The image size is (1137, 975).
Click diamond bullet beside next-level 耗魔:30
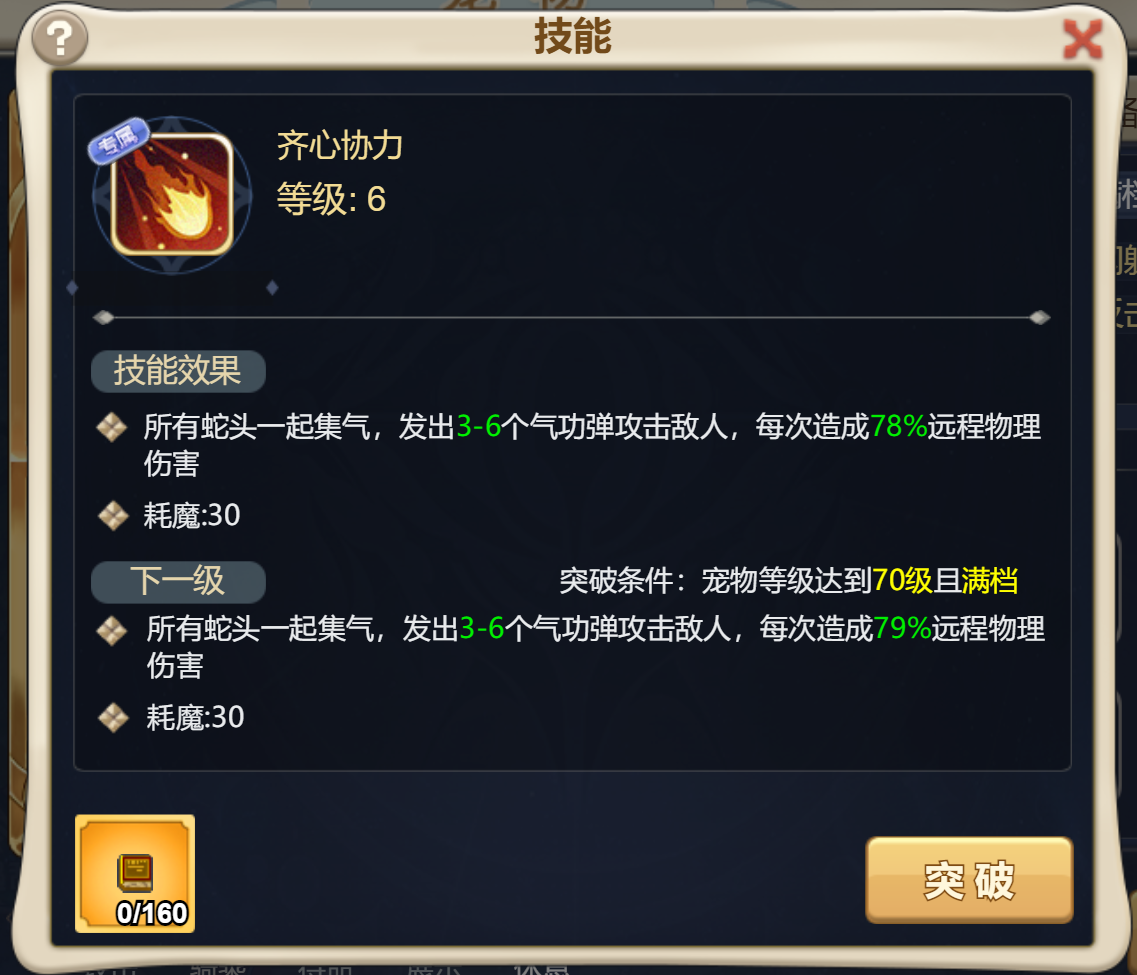click(x=113, y=718)
